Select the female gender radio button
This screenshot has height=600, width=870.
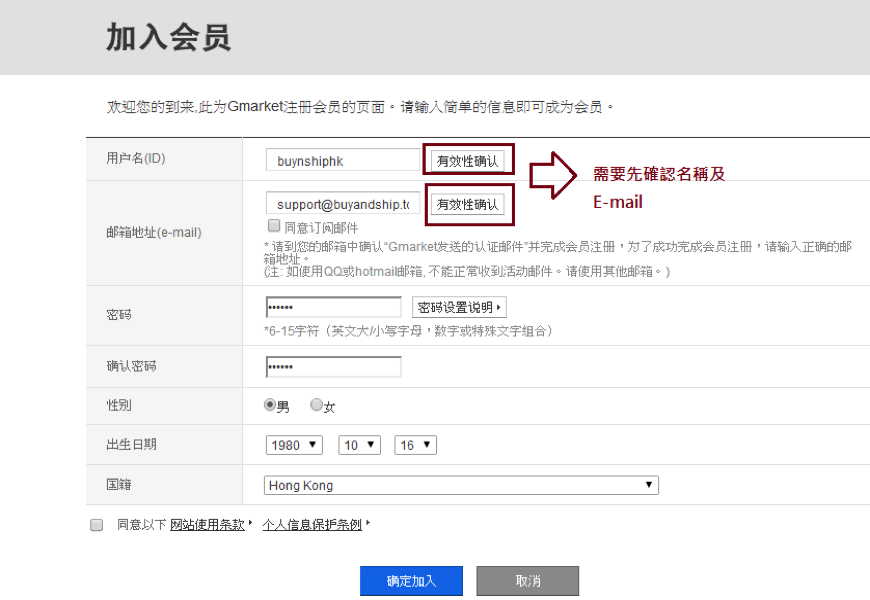317,405
